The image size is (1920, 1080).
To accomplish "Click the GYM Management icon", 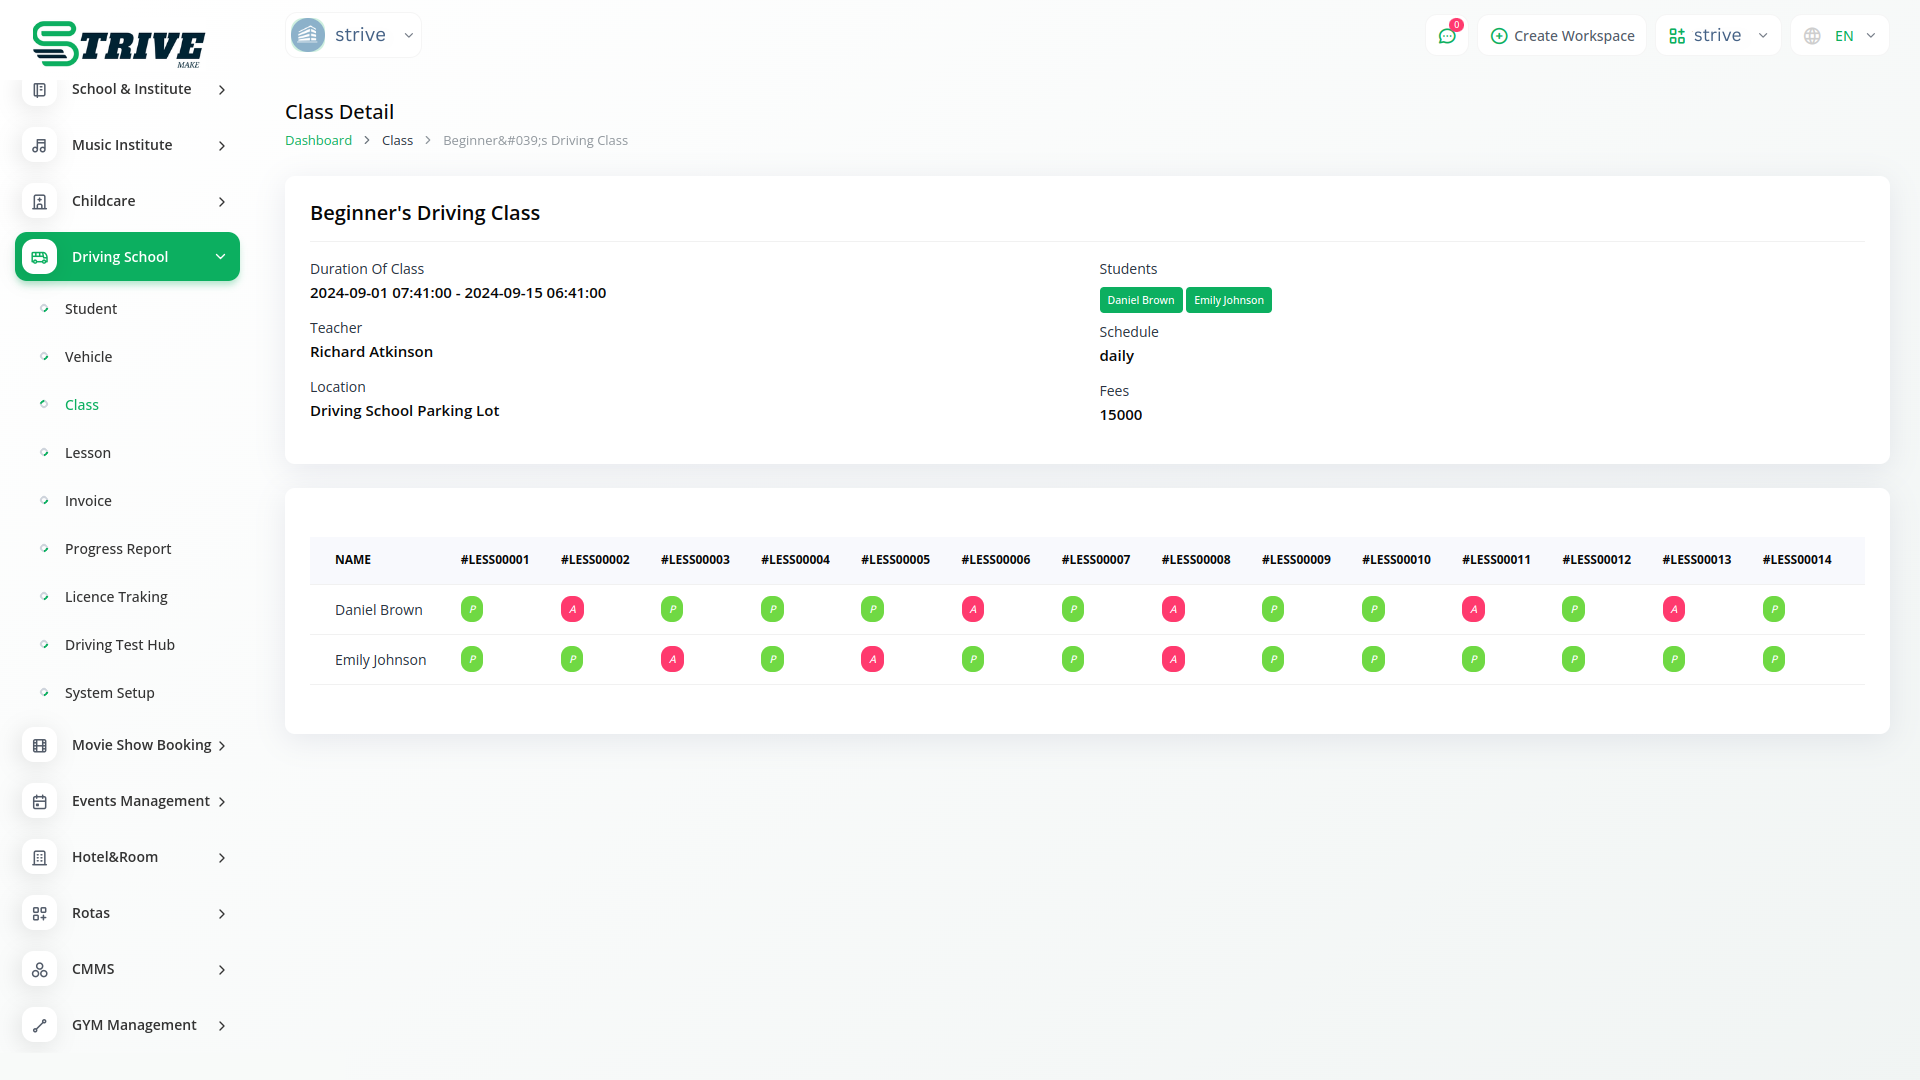I will tap(40, 1025).
